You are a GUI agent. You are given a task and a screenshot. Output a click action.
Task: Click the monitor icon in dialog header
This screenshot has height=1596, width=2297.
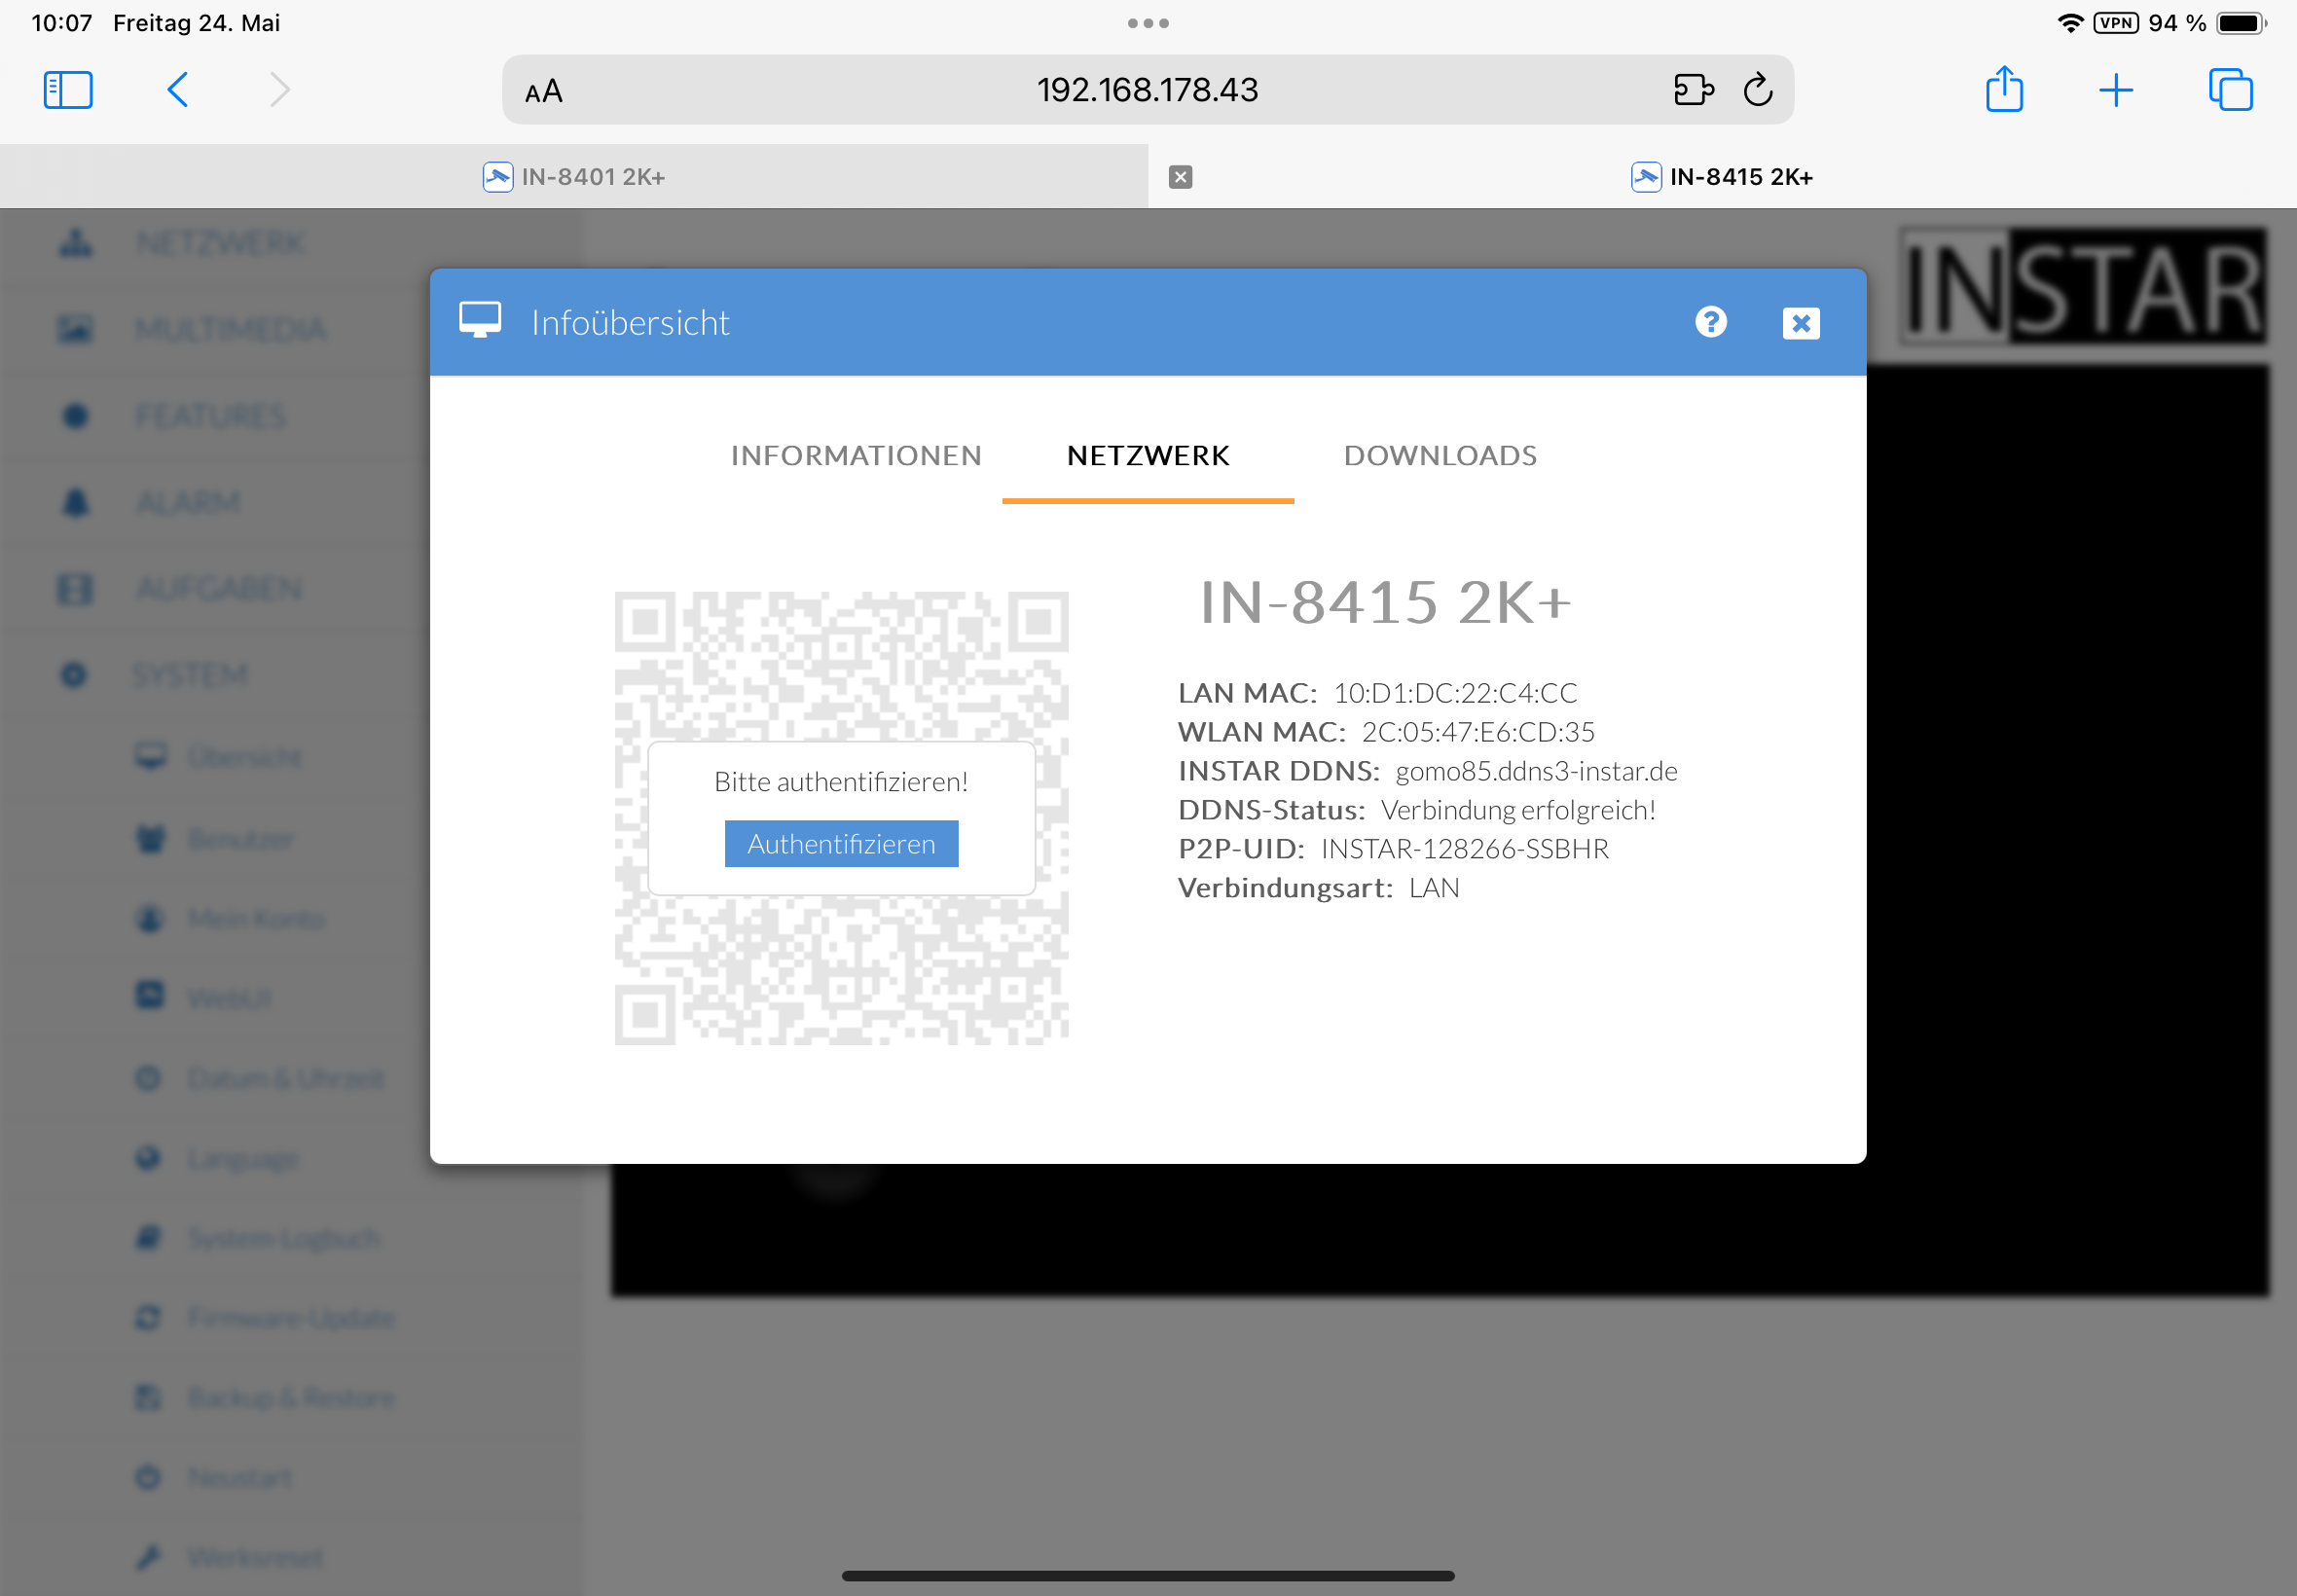480,321
